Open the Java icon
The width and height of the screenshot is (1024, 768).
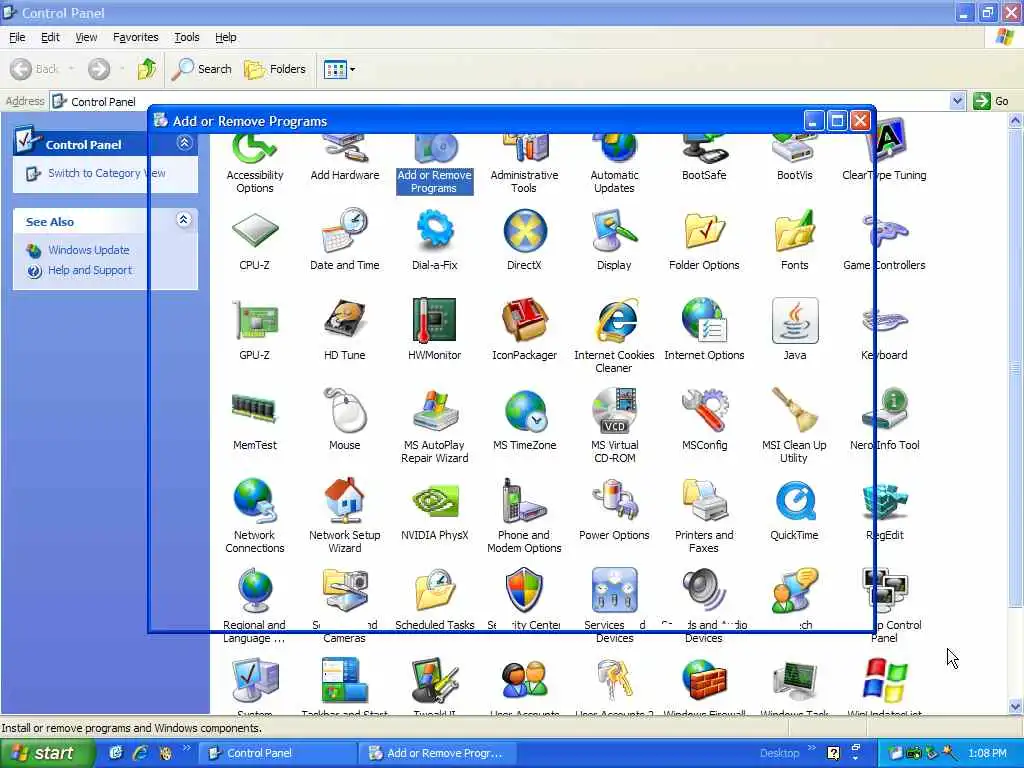[794, 321]
